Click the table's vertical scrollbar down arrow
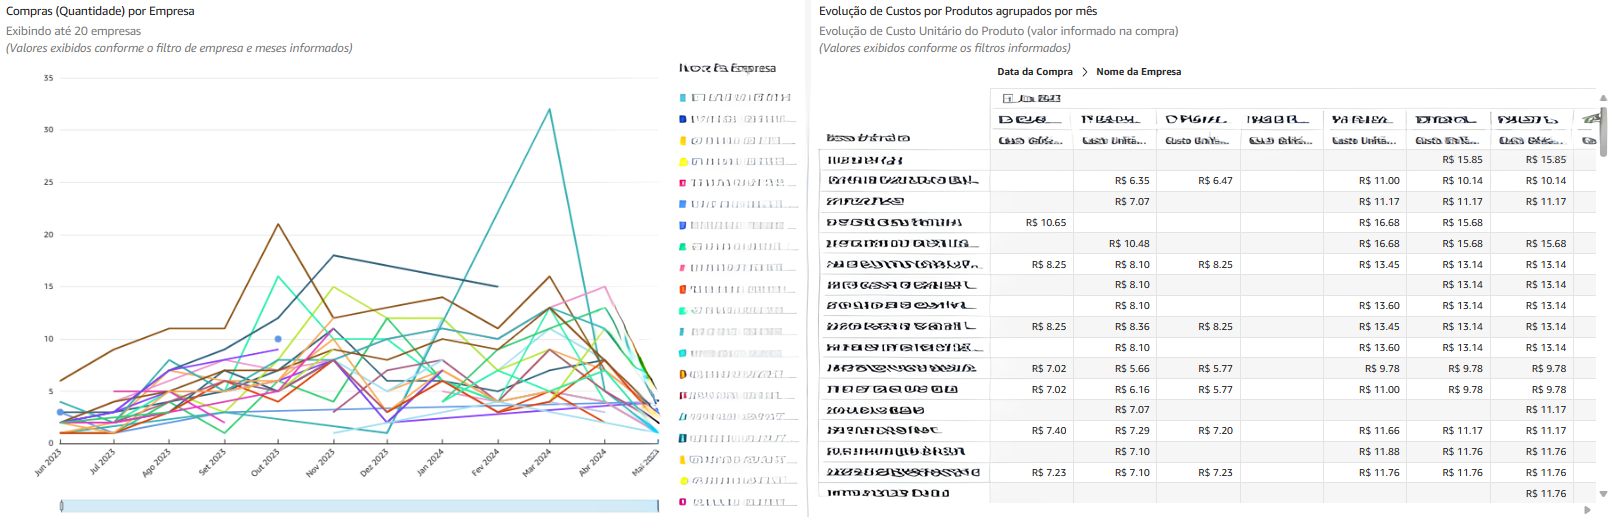Image resolution: width=1617 pixels, height=517 pixels. pos(1603,493)
